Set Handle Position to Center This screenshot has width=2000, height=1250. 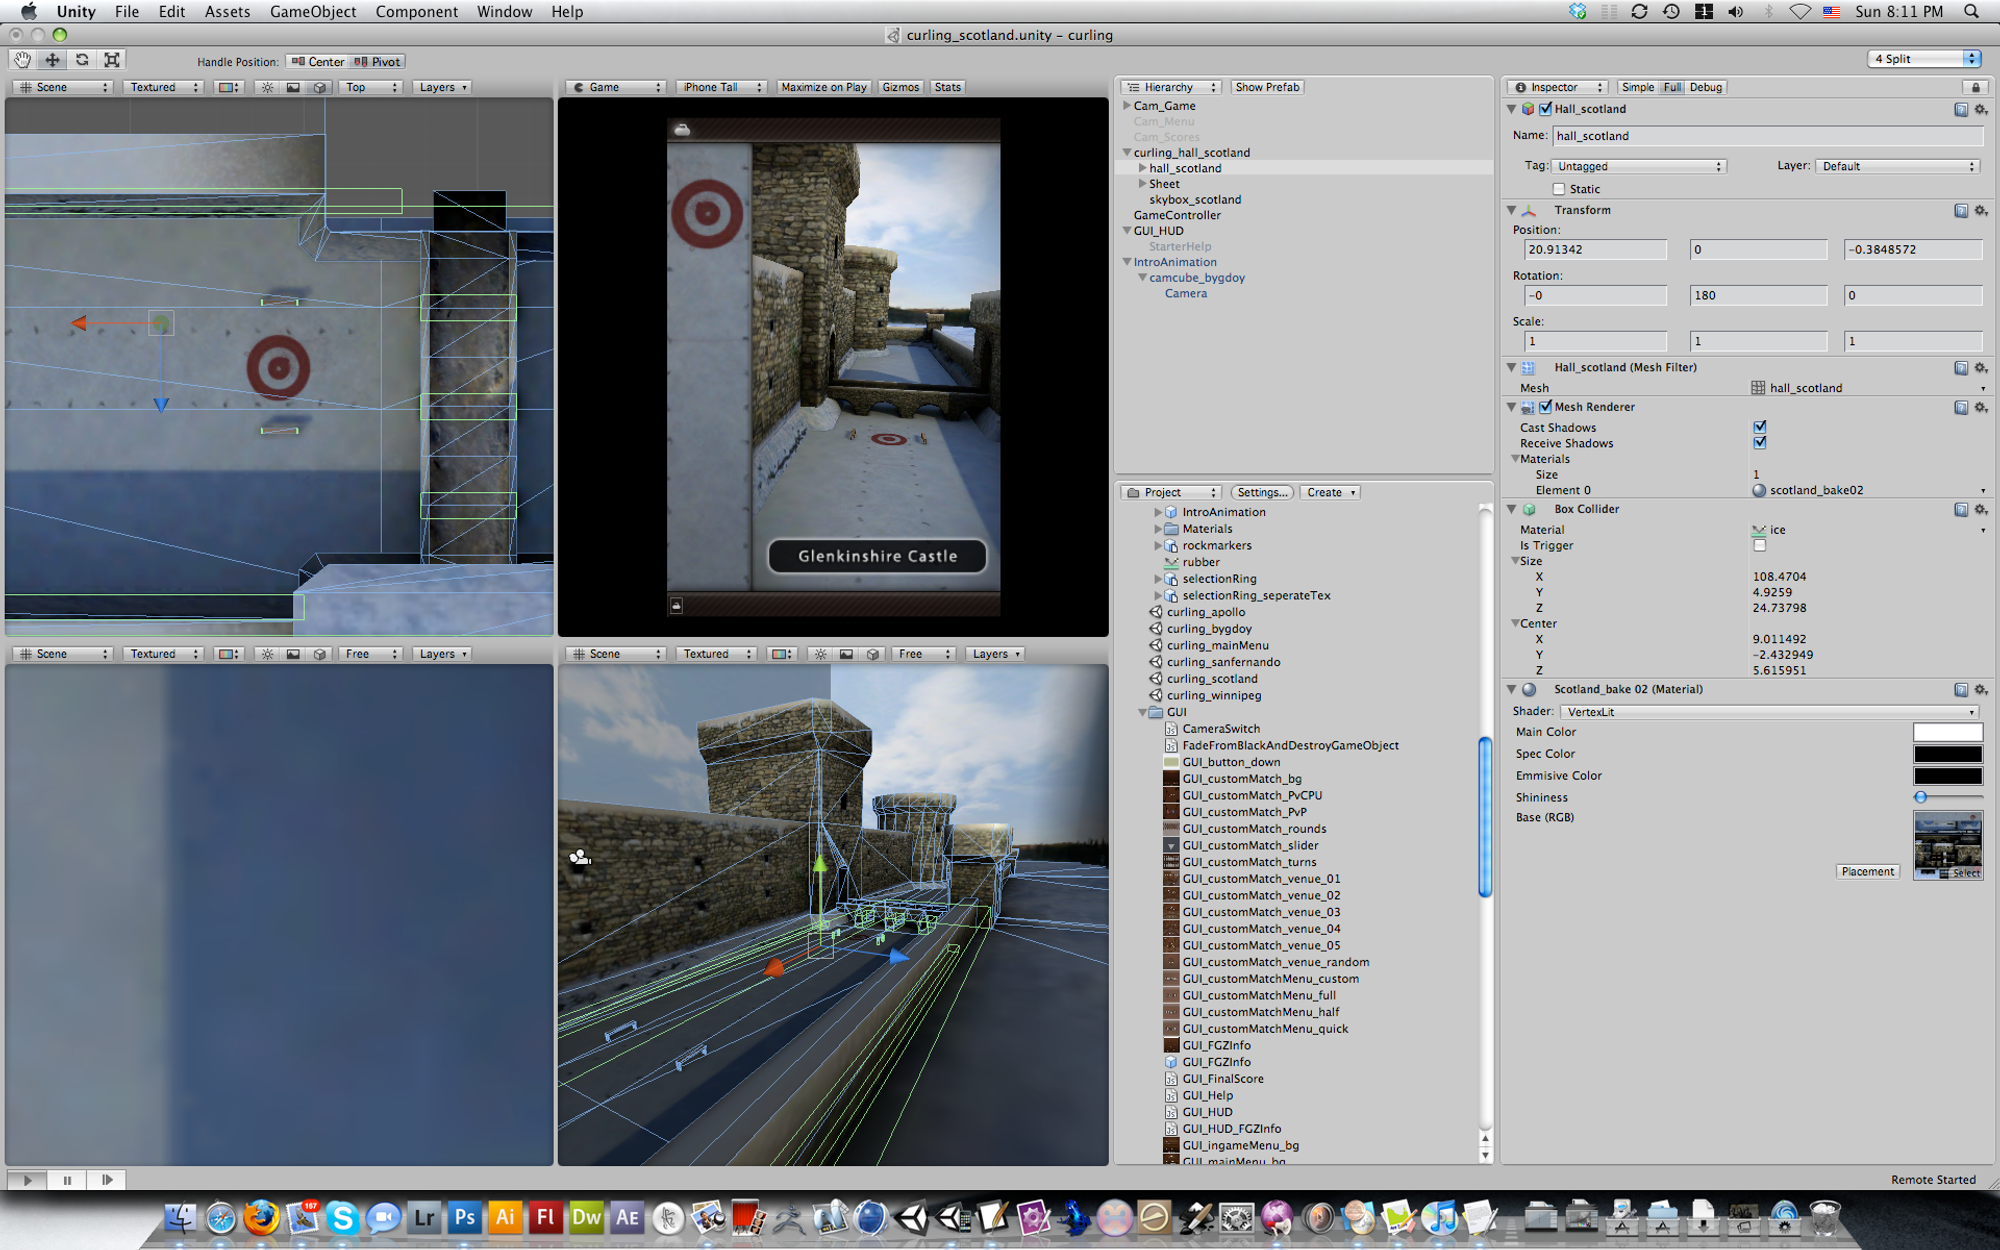pos(317,62)
